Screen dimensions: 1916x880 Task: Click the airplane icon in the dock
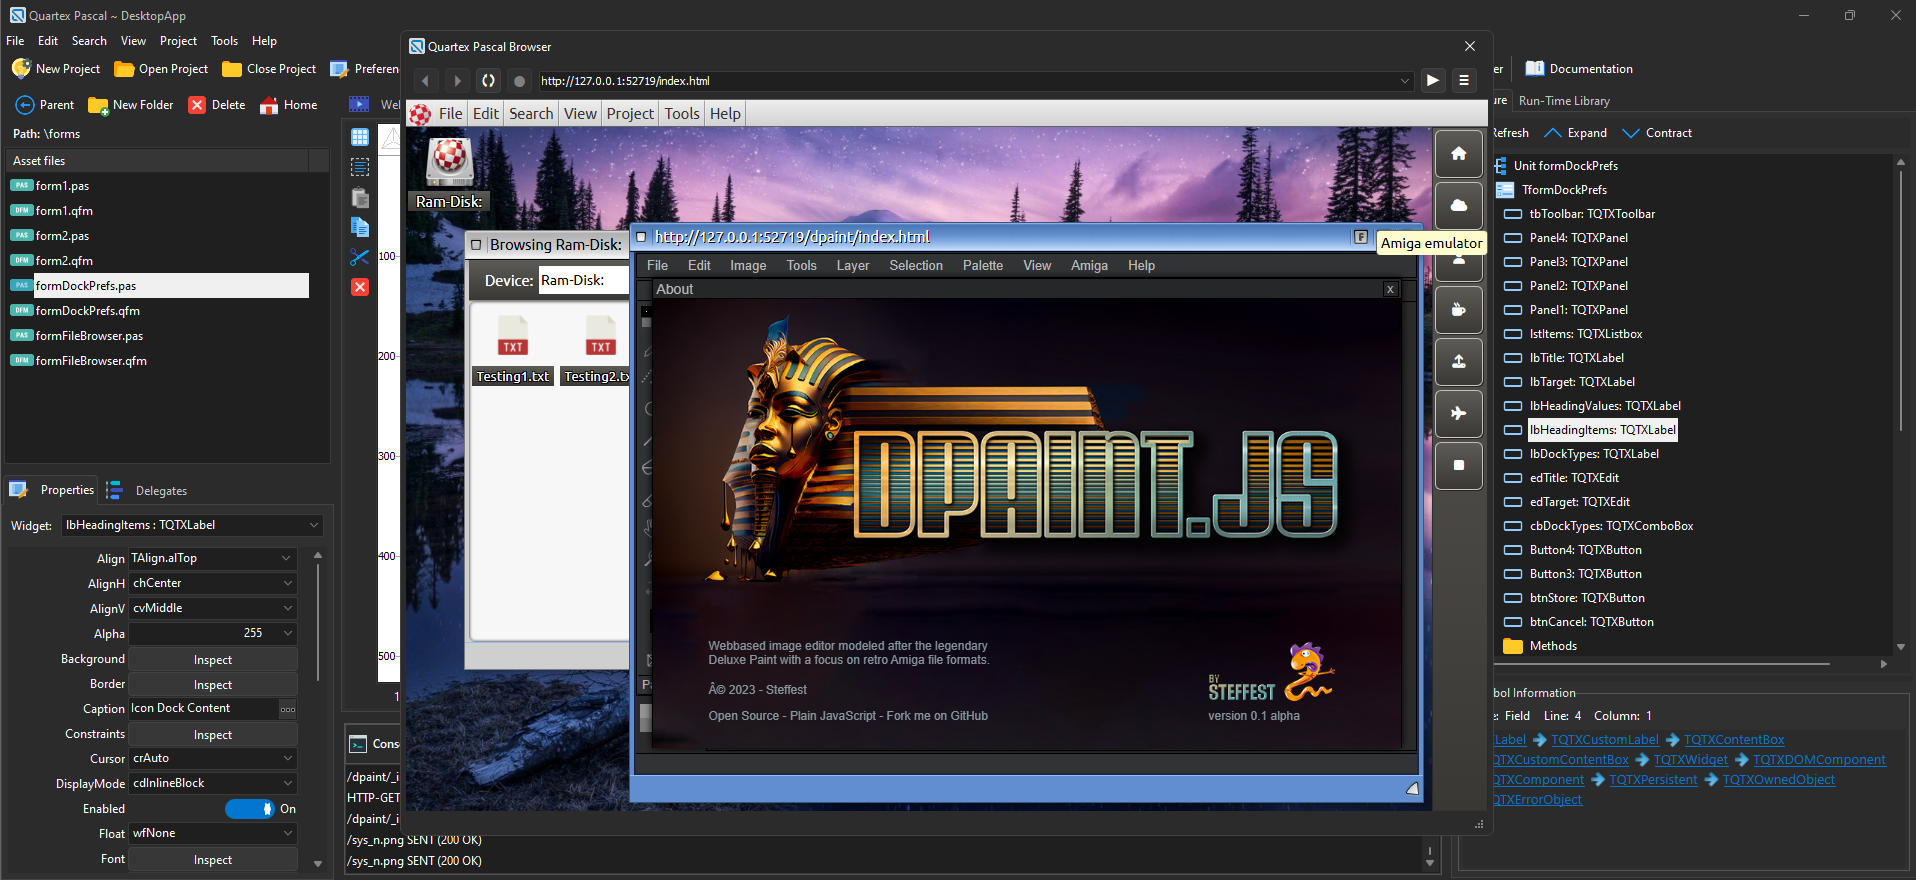1458,413
